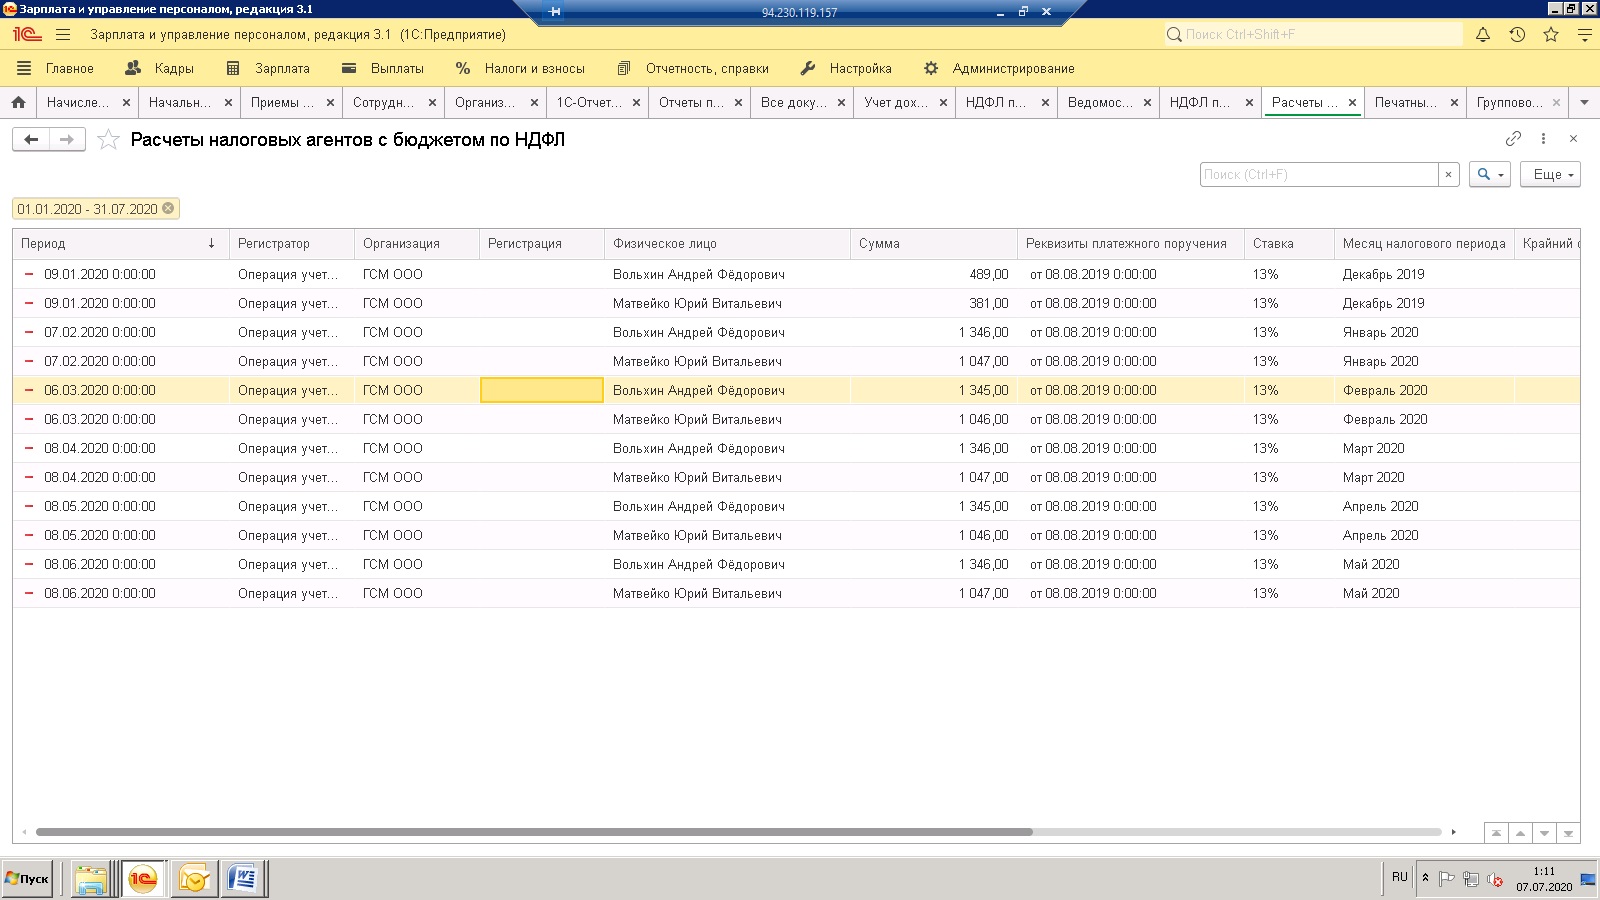Viewport: 1600px width, 900px height.
Task: Click the Декабрь 2019 cell for Вольхин
Action: pyautogui.click(x=1424, y=274)
